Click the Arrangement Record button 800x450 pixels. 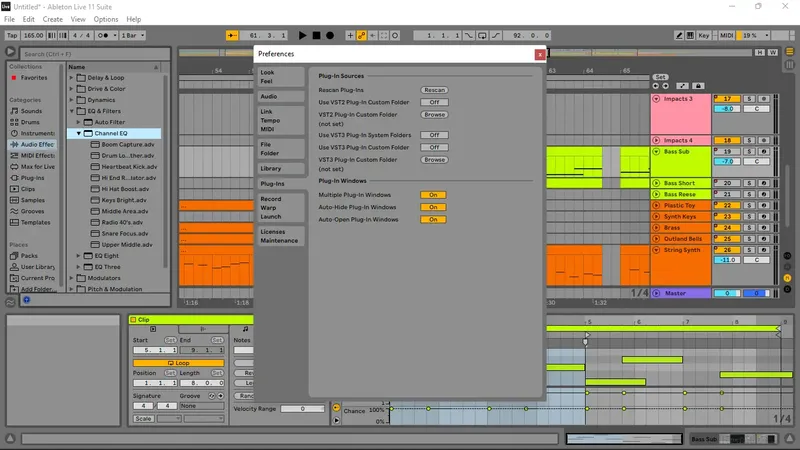(x=330, y=35)
